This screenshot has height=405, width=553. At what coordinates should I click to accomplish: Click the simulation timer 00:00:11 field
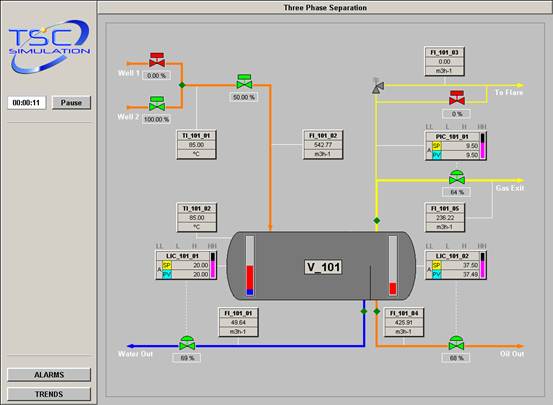(x=26, y=103)
